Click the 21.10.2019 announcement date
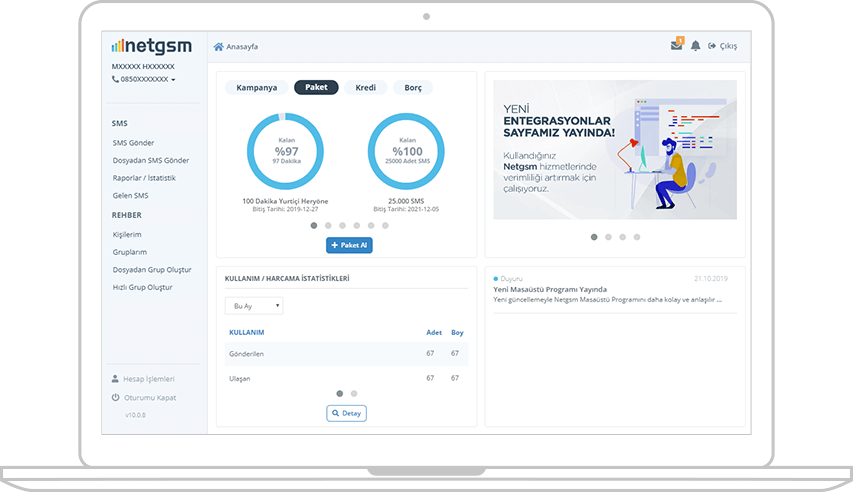Viewport: 853px width, 492px height. pyautogui.click(x=710, y=279)
